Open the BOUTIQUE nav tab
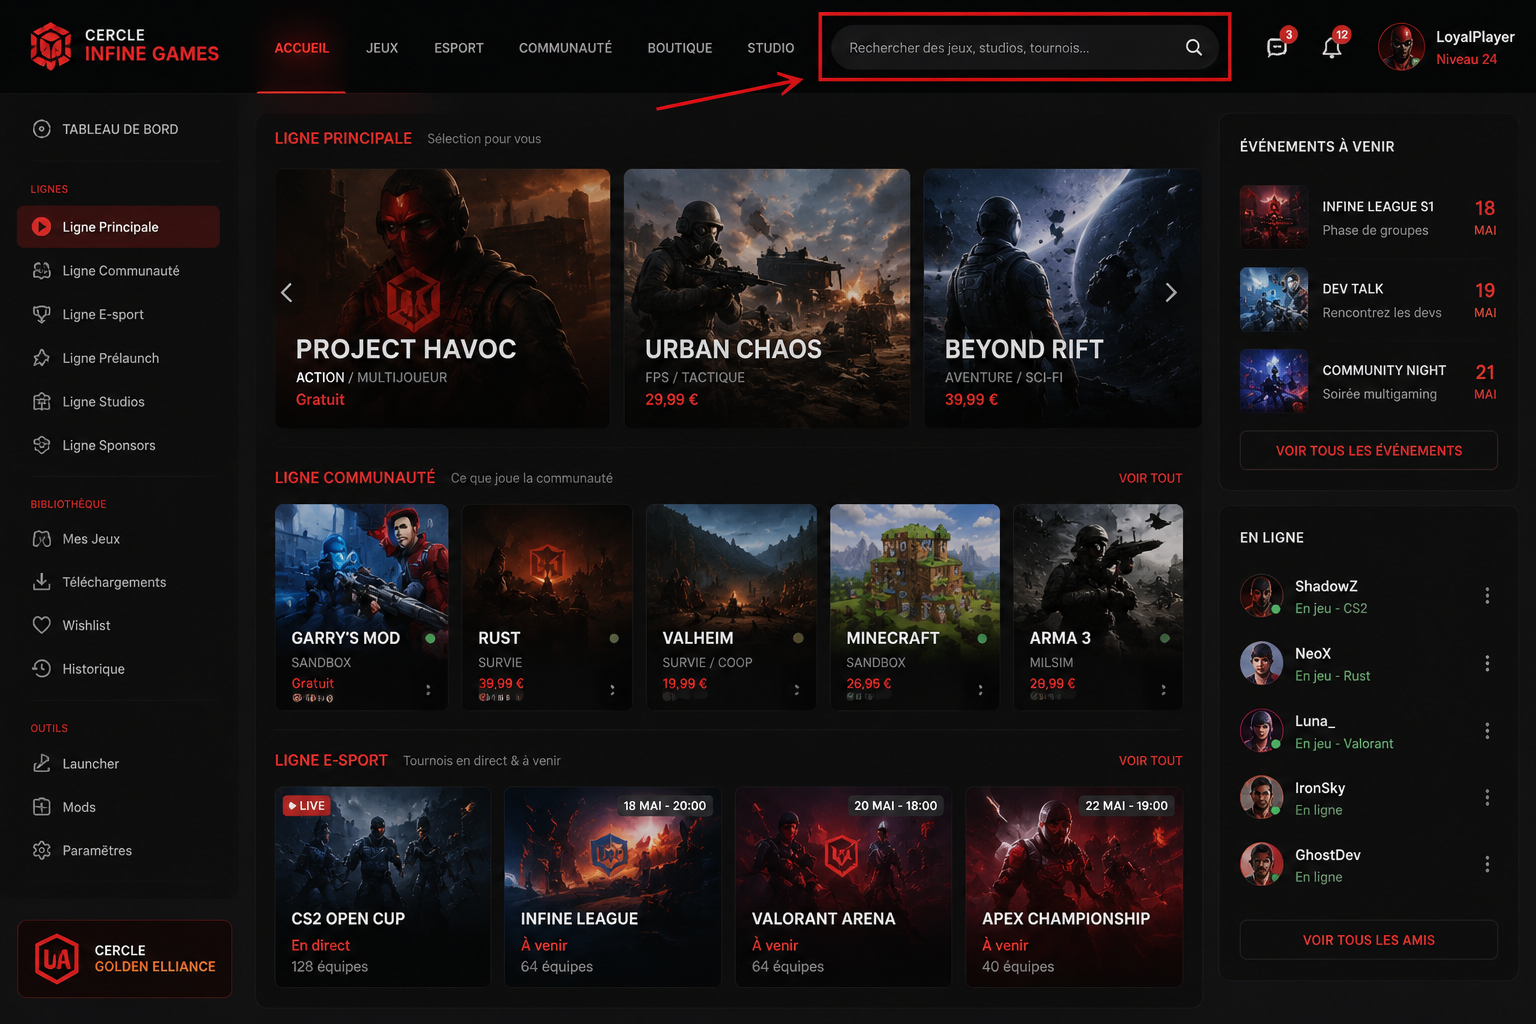The width and height of the screenshot is (1536, 1024). [x=680, y=48]
